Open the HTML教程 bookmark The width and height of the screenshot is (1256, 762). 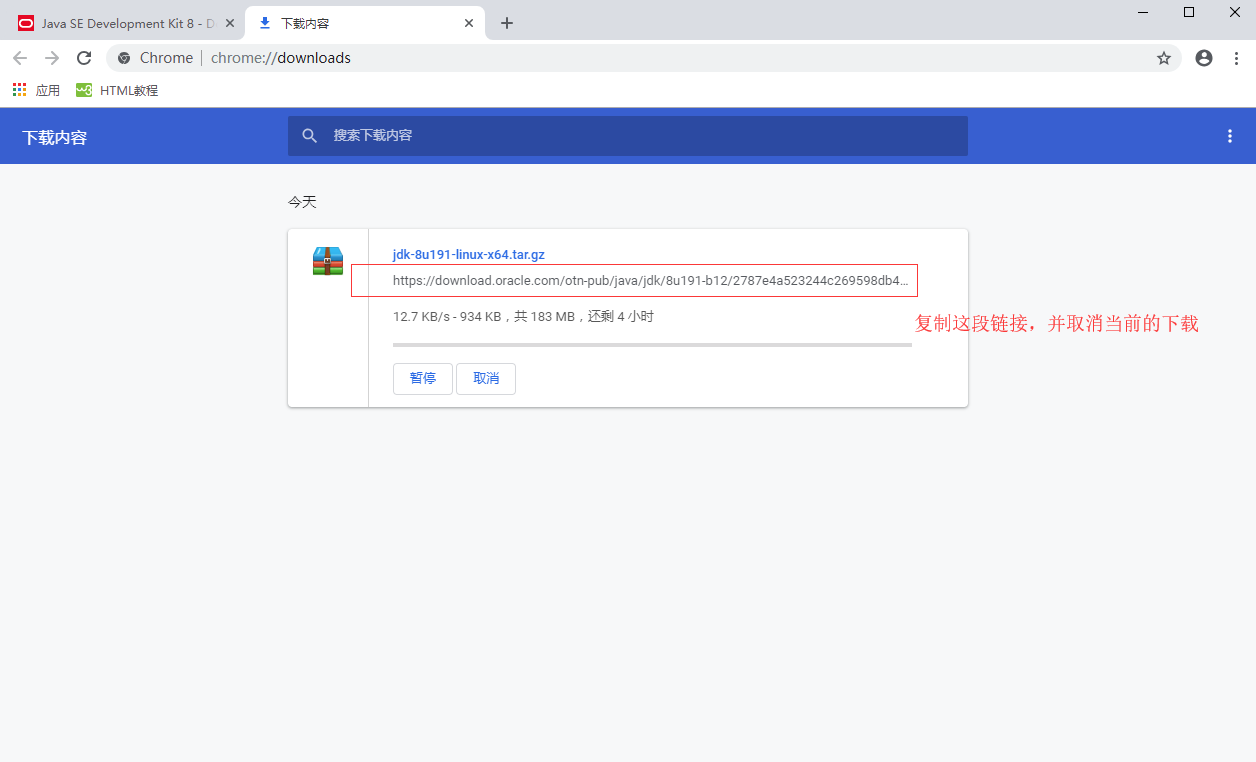117,90
